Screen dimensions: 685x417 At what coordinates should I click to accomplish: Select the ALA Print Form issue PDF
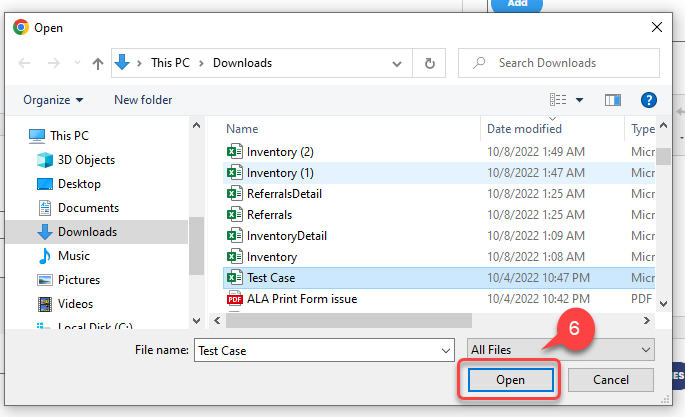click(x=439, y=299)
